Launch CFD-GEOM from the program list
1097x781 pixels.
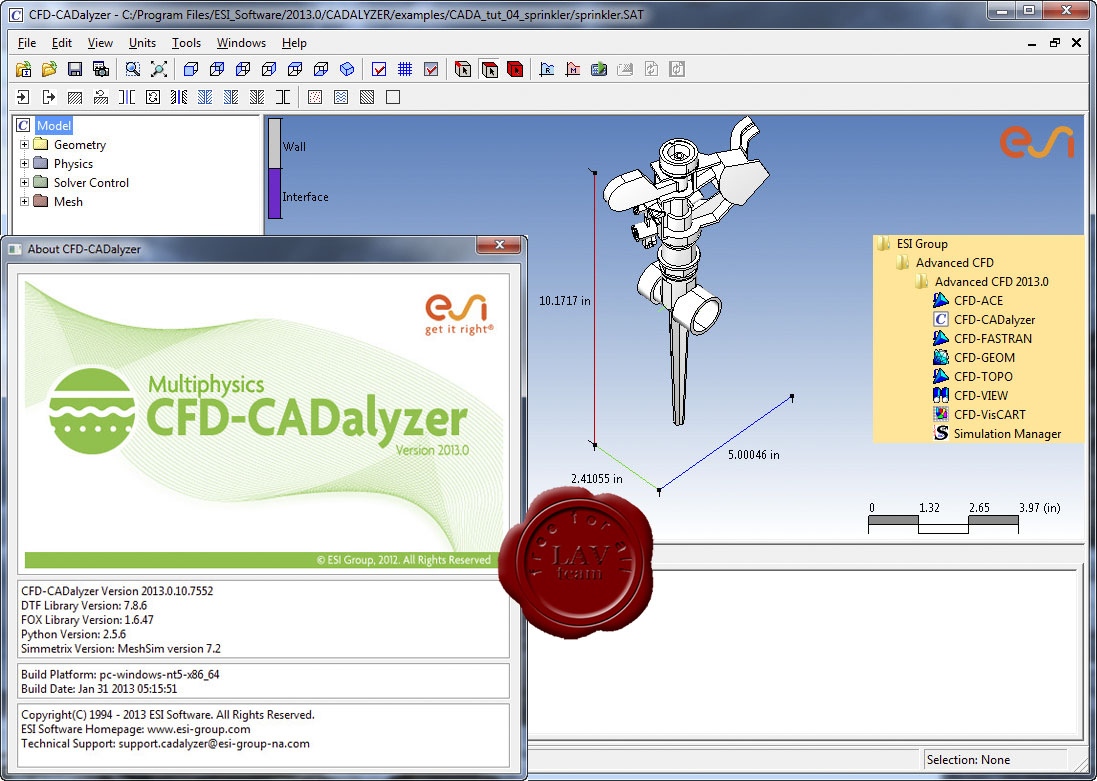coord(984,358)
